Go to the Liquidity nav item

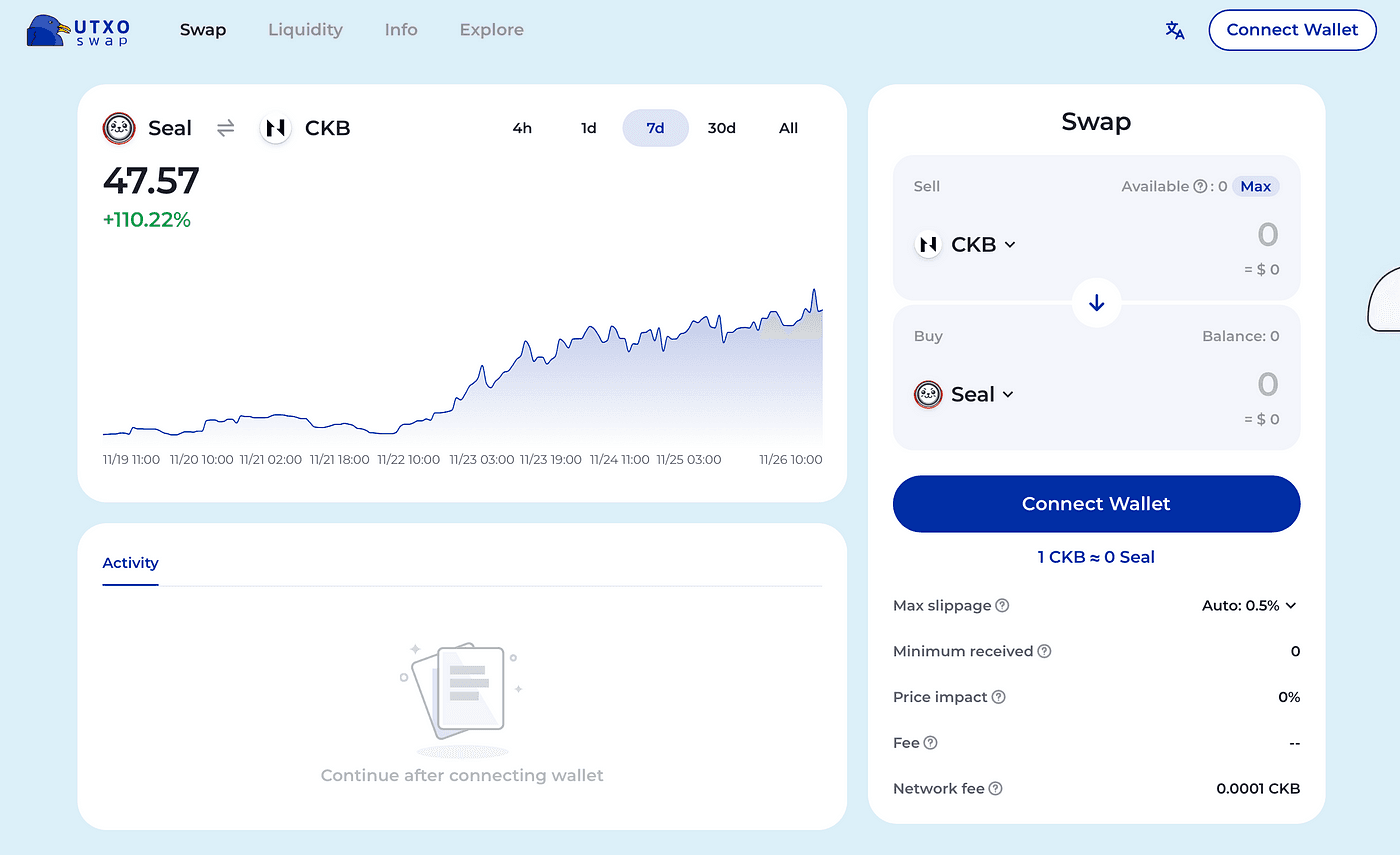point(305,30)
